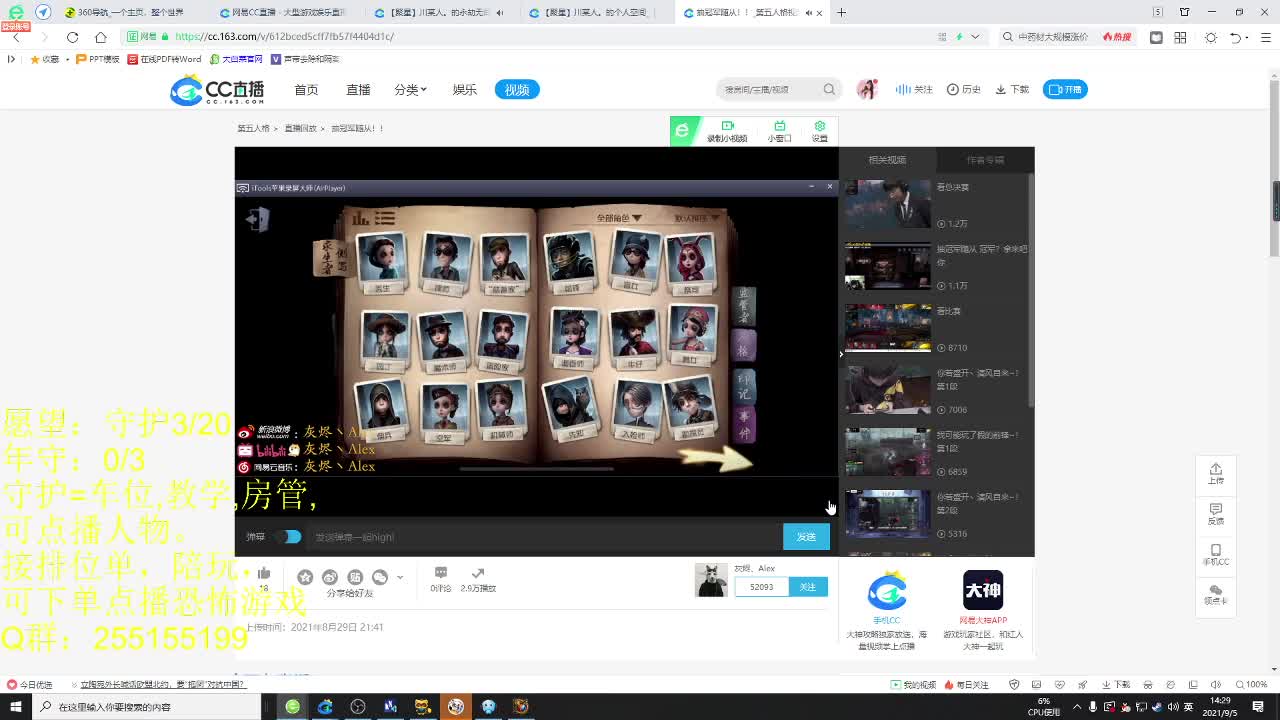Image resolution: width=1280 pixels, height=720 pixels.
Task: Expand more share options arrow
Action: tap(400, 577)
